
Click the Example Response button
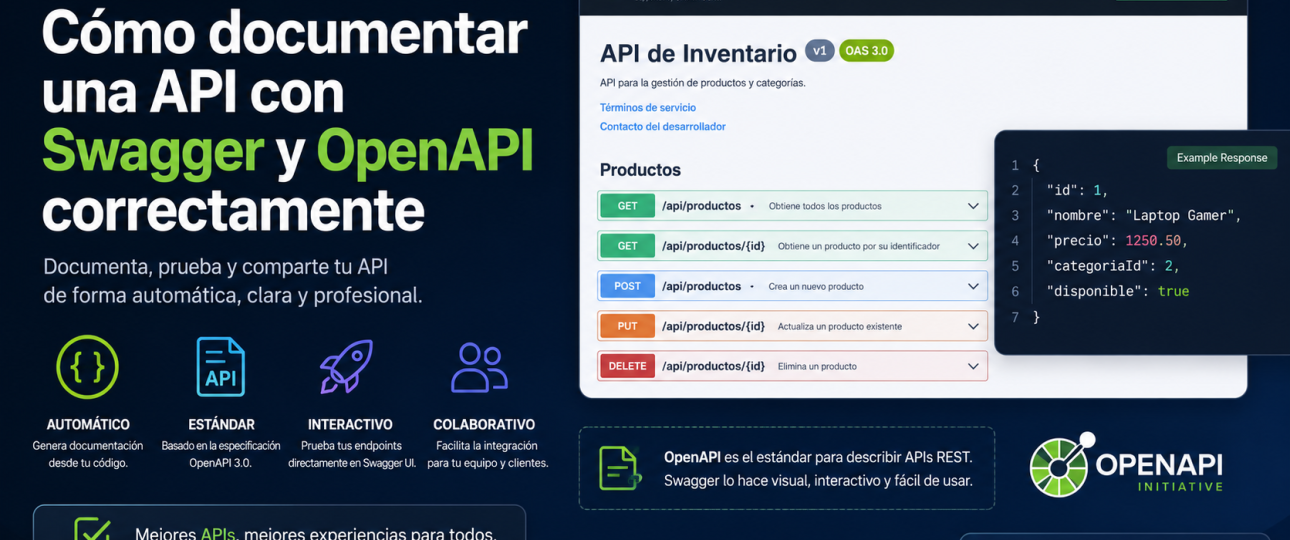point(1222,158)
